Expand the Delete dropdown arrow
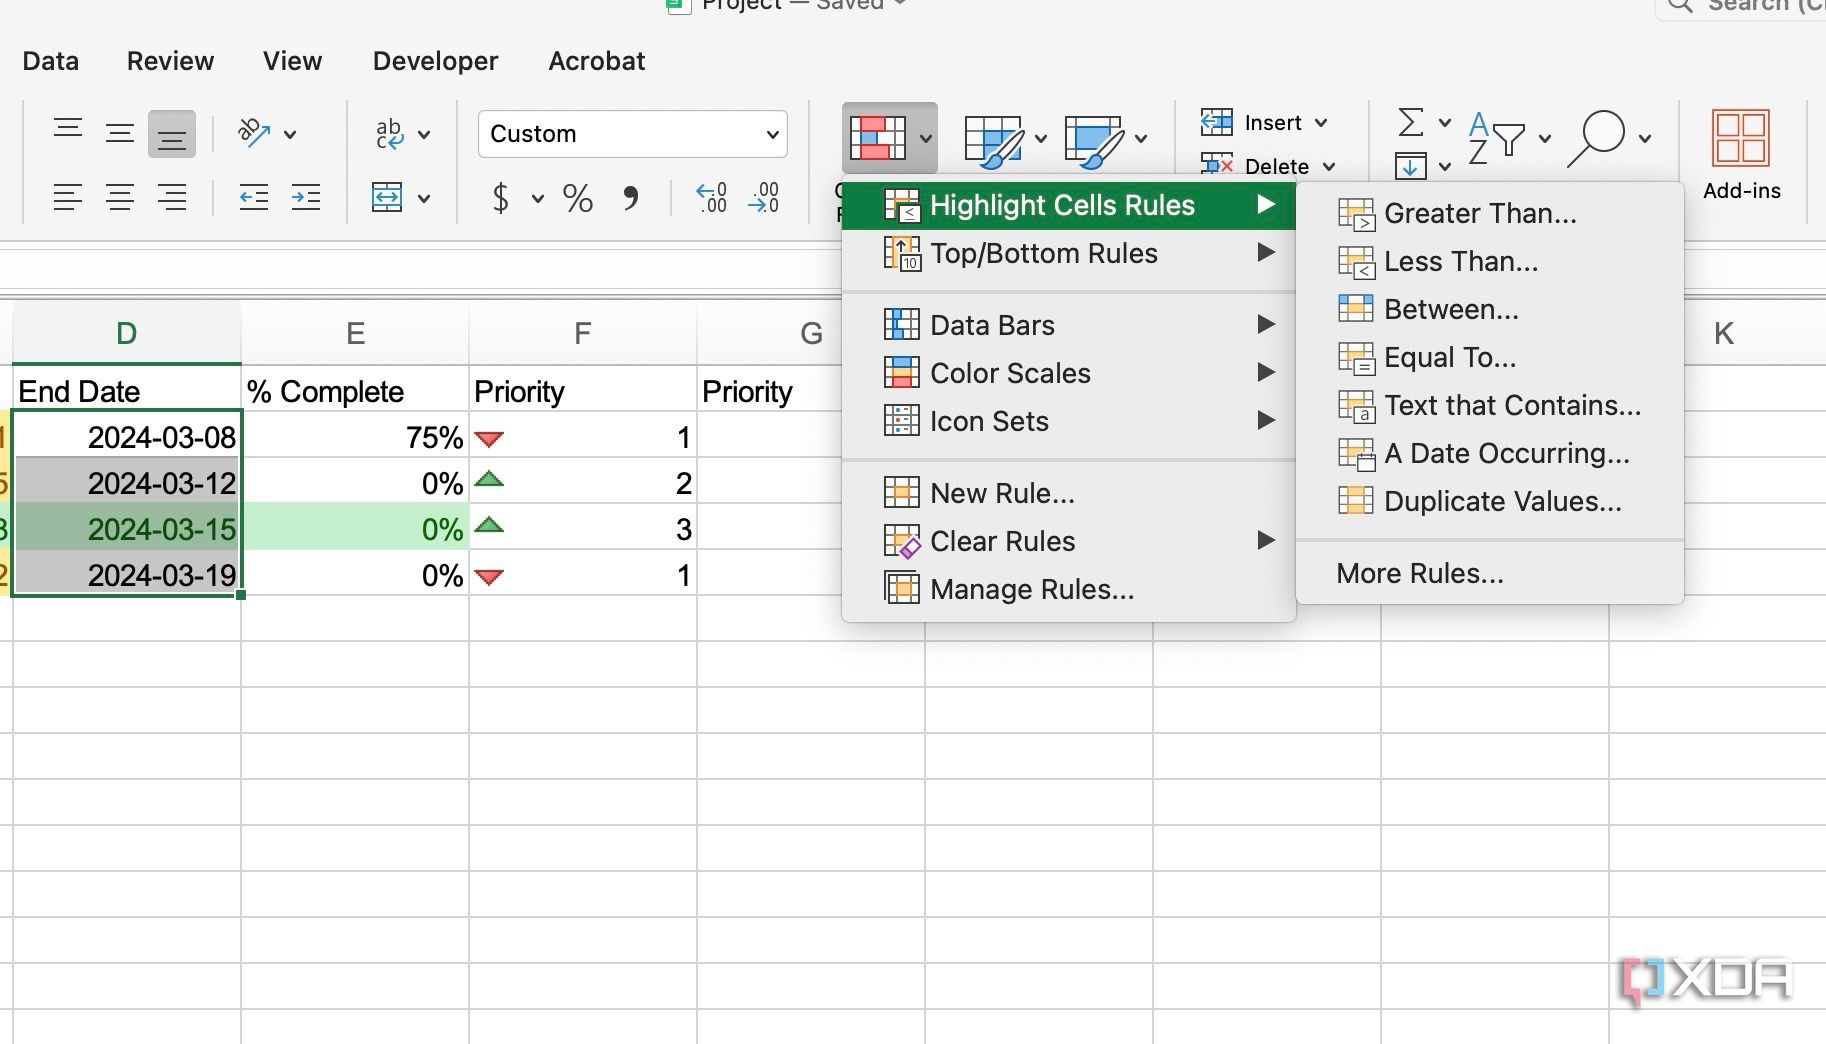The width and height of the screenshot is (1826, 1044). click(1330, 166)
